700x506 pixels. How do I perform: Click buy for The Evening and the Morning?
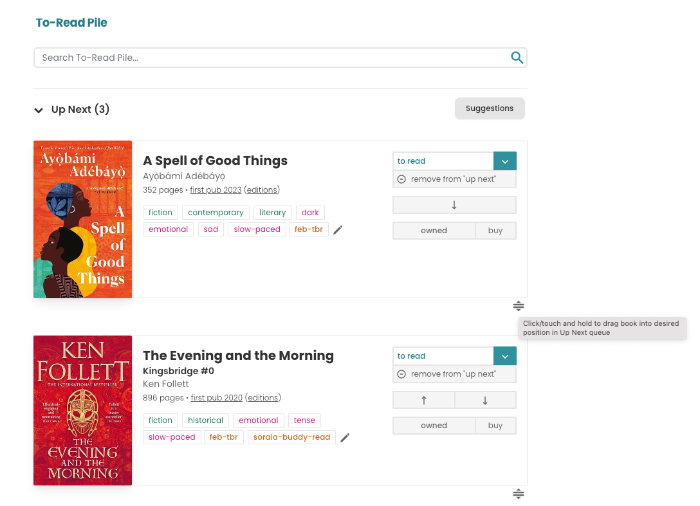coord(496,426)
